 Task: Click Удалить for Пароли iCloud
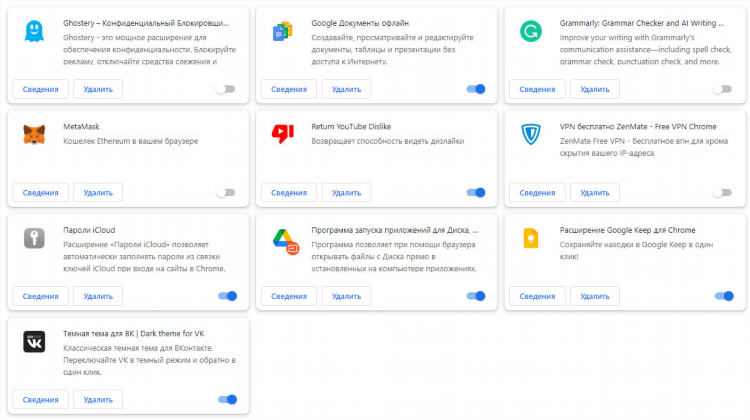pyautogui.click(x=98, y=296)
